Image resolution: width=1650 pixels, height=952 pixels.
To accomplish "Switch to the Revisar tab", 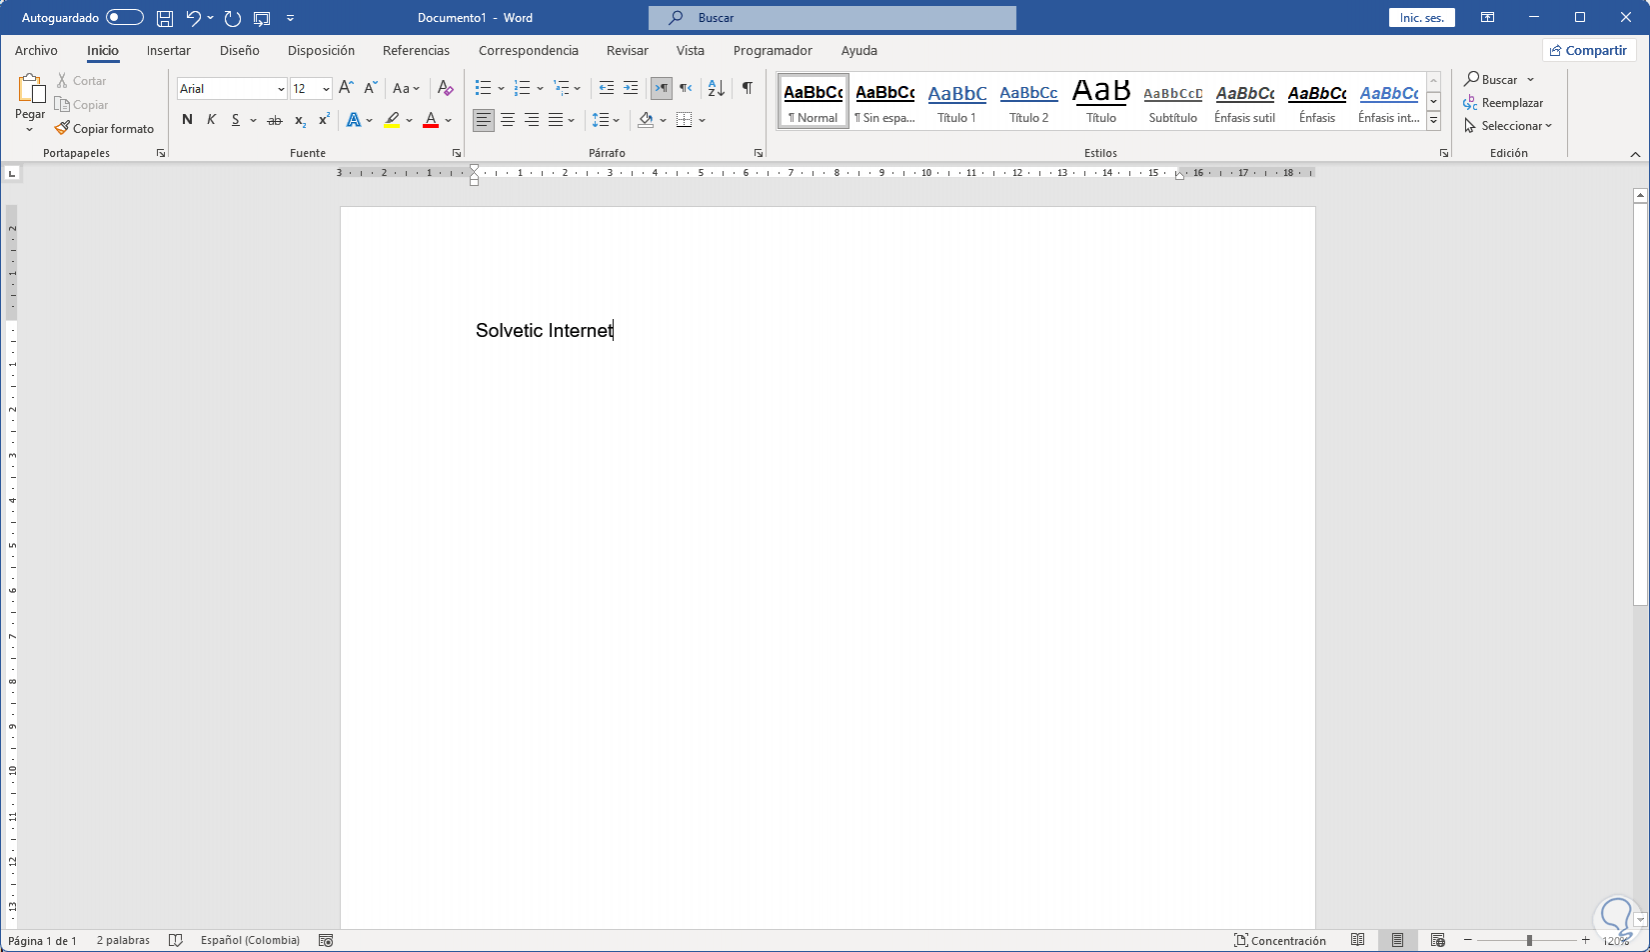I will click(627, 50).
